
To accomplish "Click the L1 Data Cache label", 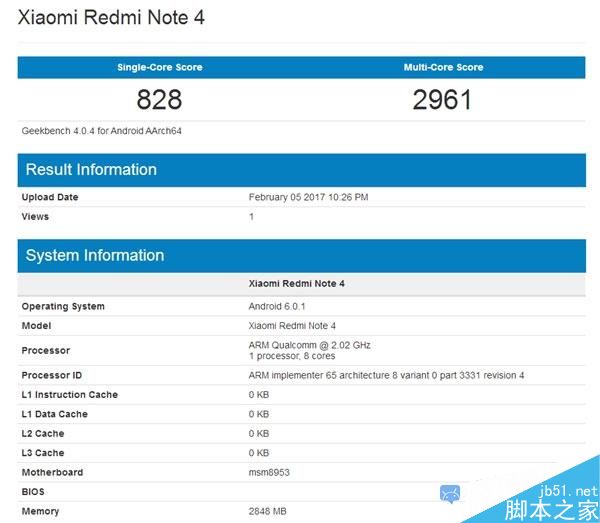I will click(x=55, y=414).
